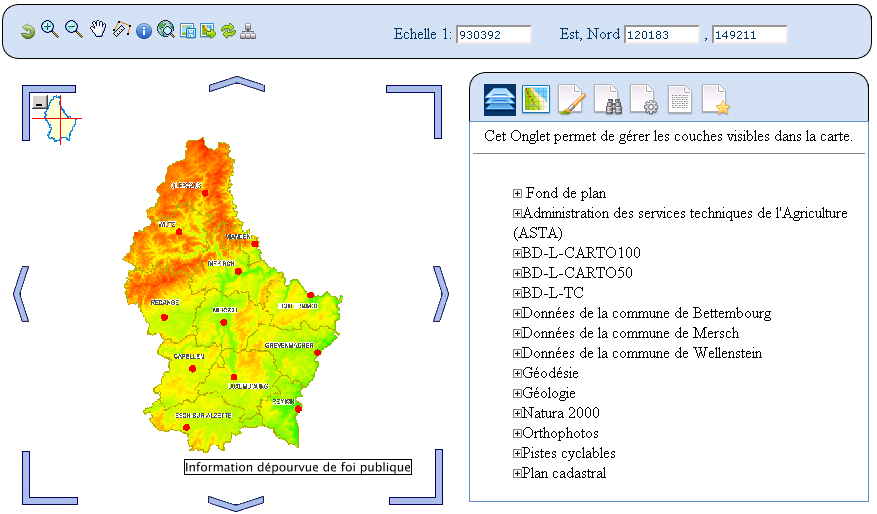Click the Echelle scale input field
Viewport: 877px width, 514px height.
click(493, 35)
